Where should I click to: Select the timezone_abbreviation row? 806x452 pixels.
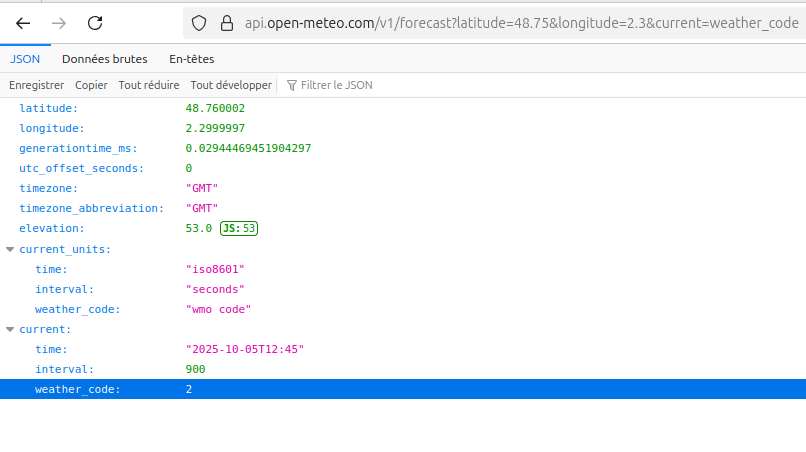pos(91,209)
